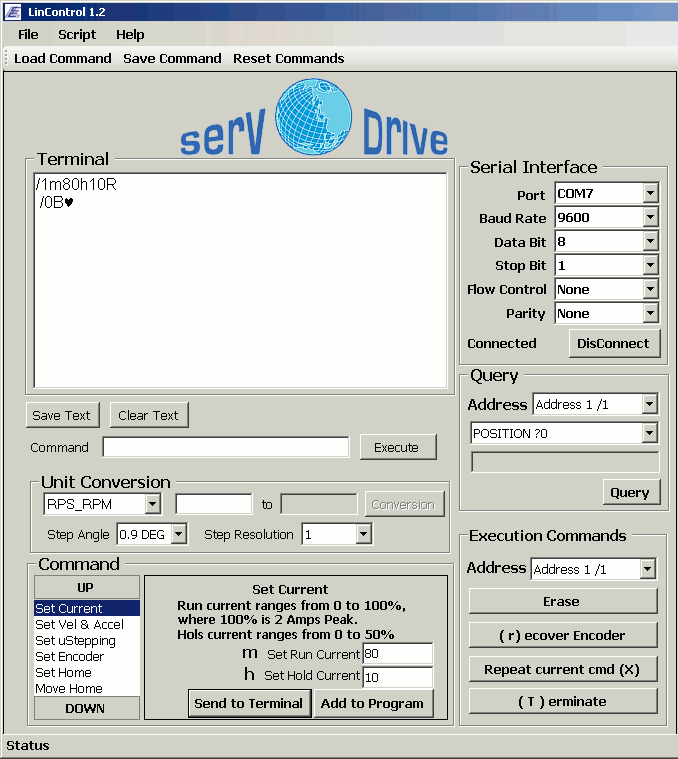The height and width of the screenshot is (759, 678).
Task: Click the Set Run Current field
Action: point(398,654)
